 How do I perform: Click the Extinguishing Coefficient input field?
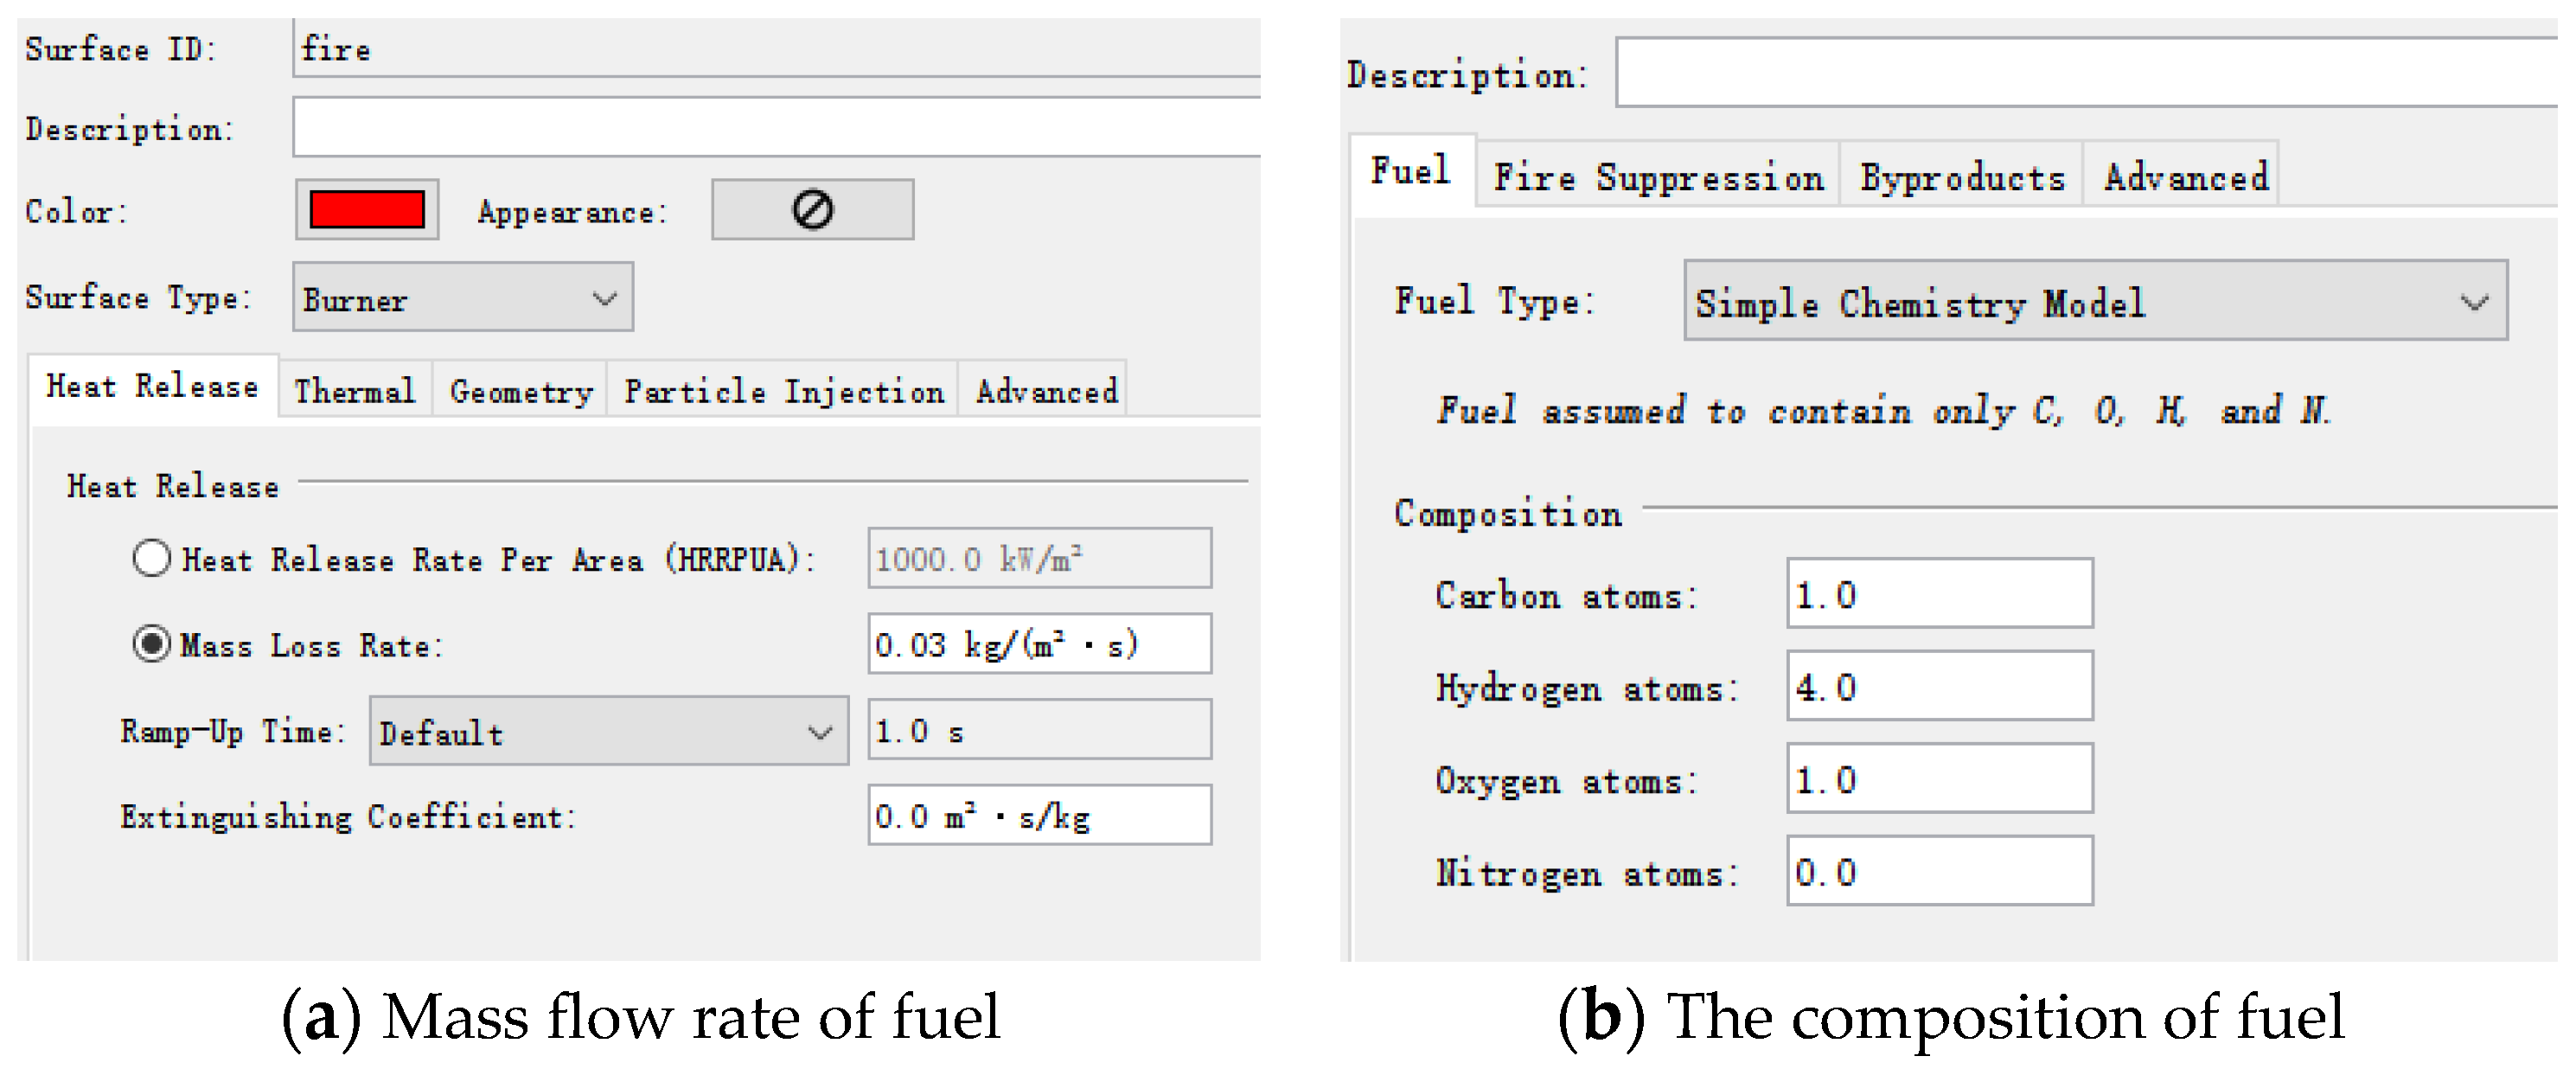1038,816
